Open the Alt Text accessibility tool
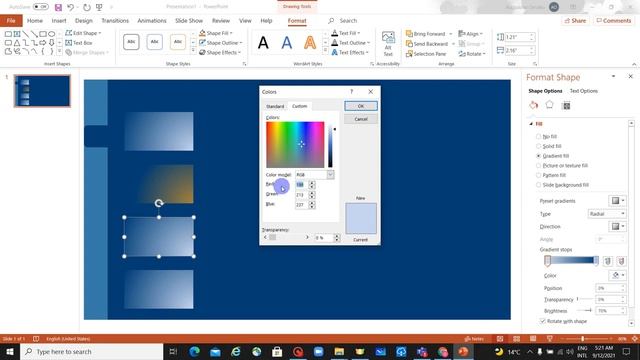 pyautogui.click(x=388, y=44)
